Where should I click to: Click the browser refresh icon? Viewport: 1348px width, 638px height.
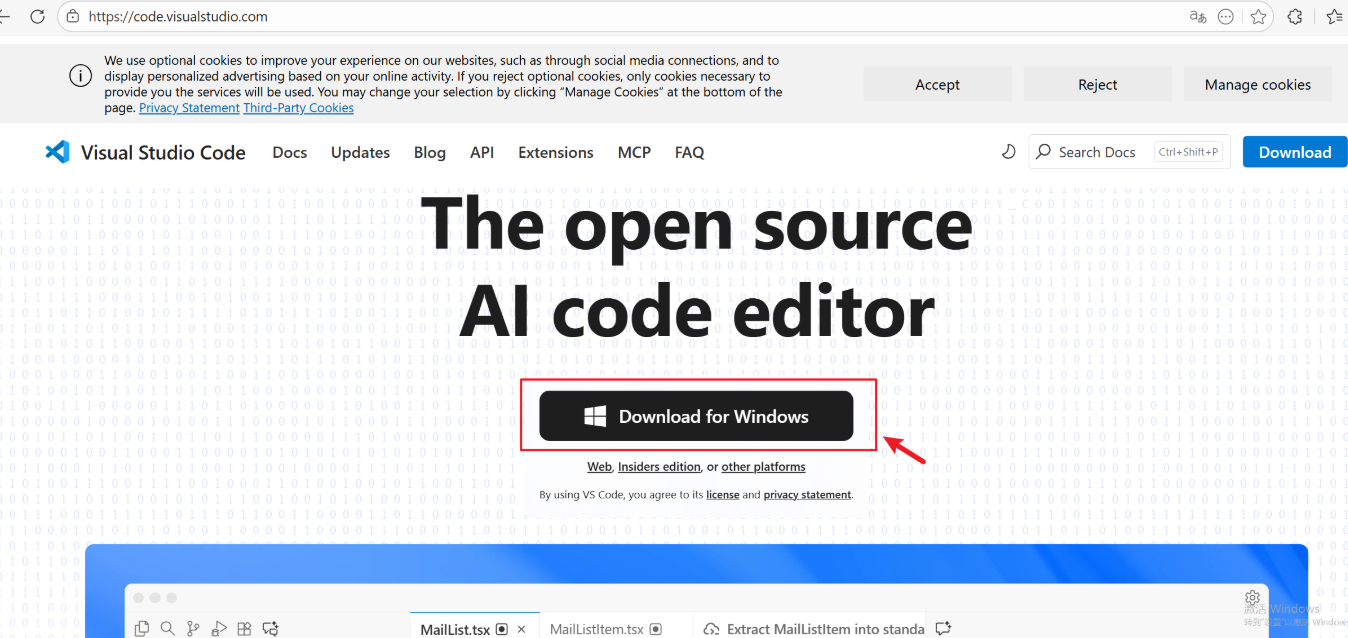pos(37,16)
